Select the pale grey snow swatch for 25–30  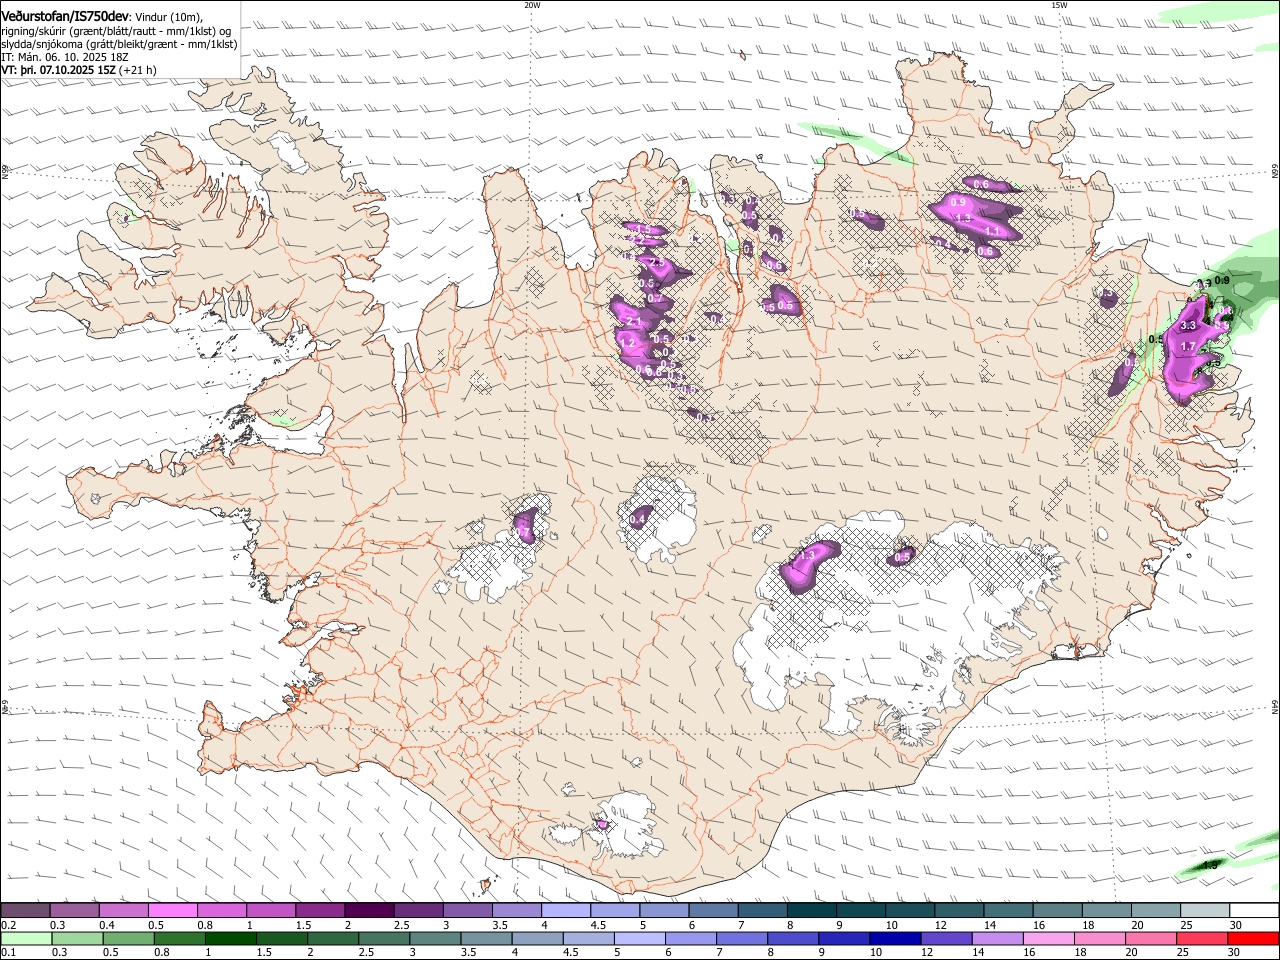[1204, 910]
